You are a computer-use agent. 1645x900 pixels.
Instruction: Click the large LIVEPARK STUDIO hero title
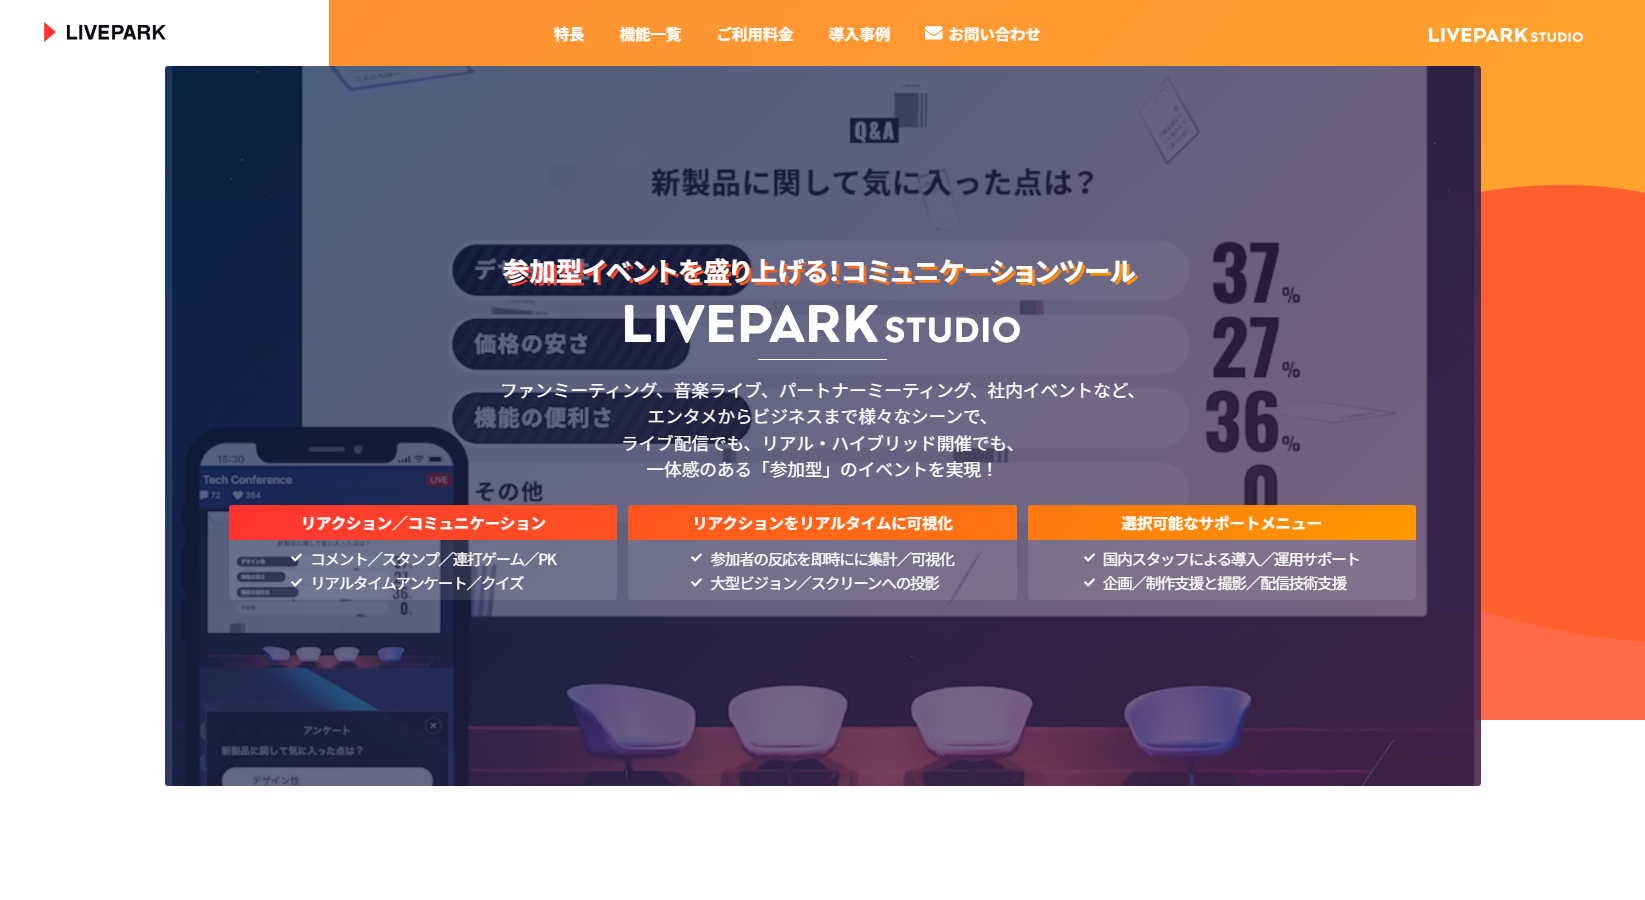click(x=821, y=325)
